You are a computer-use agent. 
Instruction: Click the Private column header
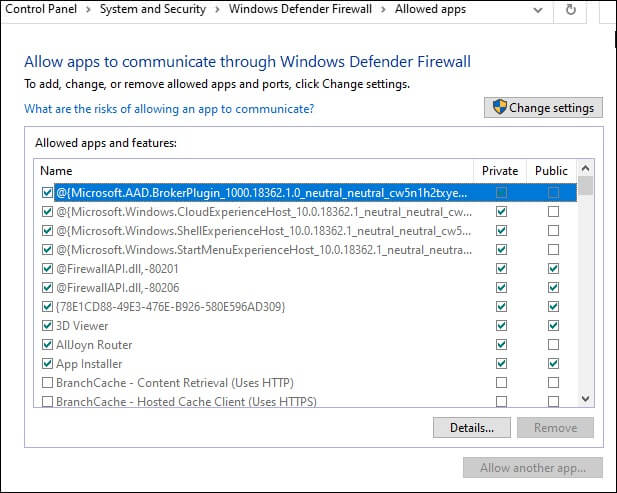point(500,171)
